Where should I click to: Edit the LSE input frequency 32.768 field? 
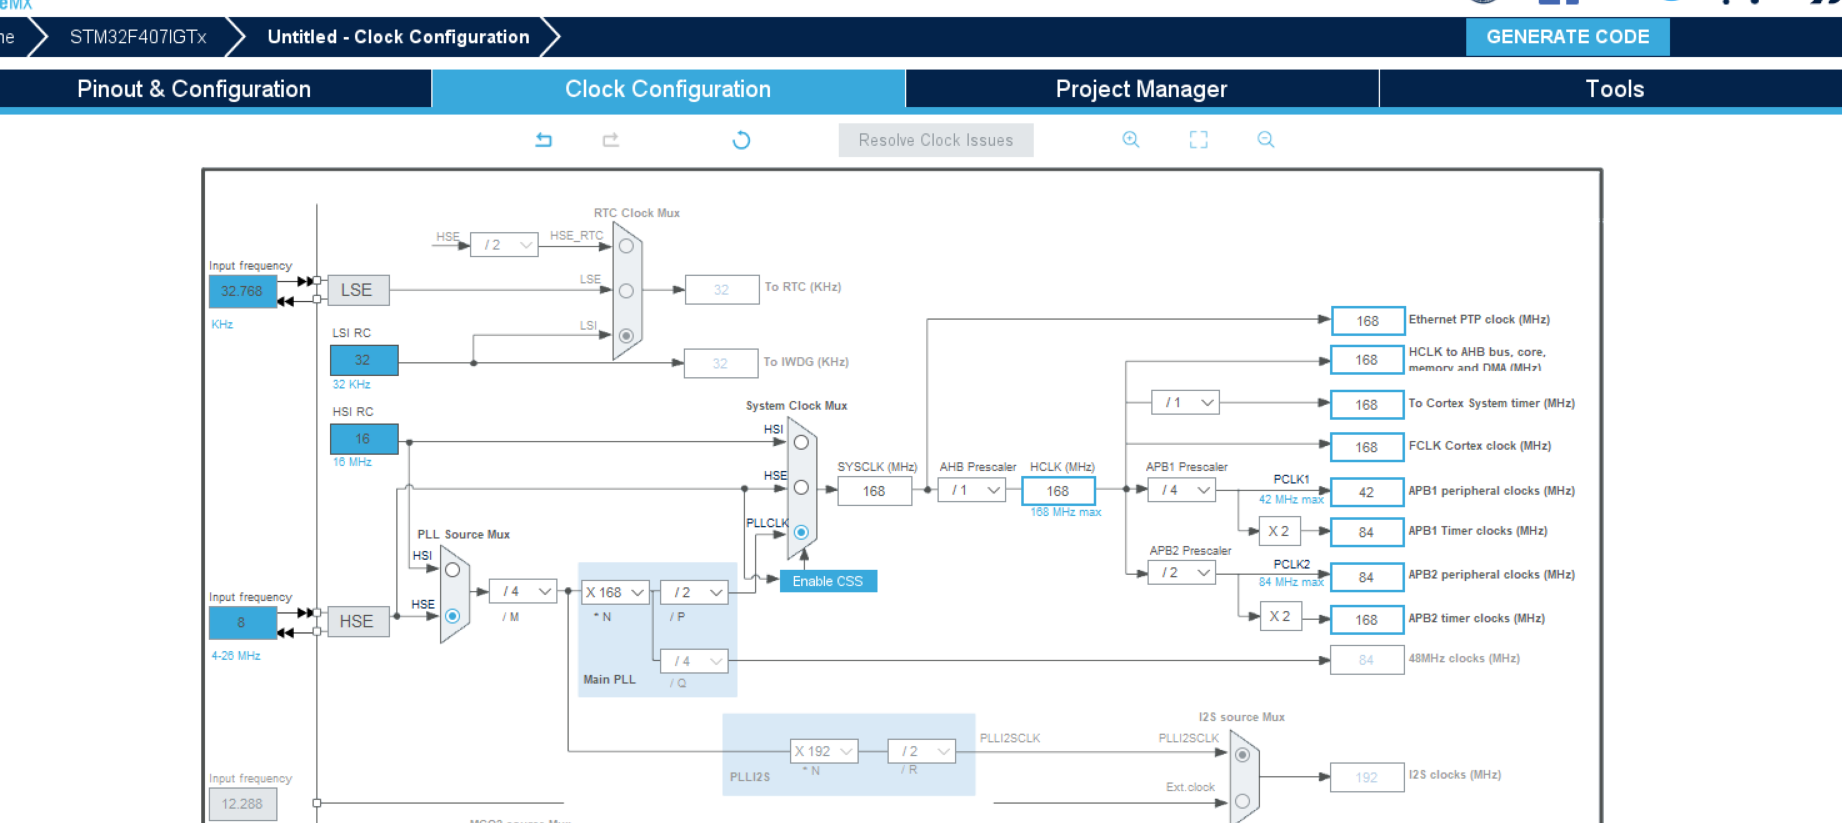(242, 291)
